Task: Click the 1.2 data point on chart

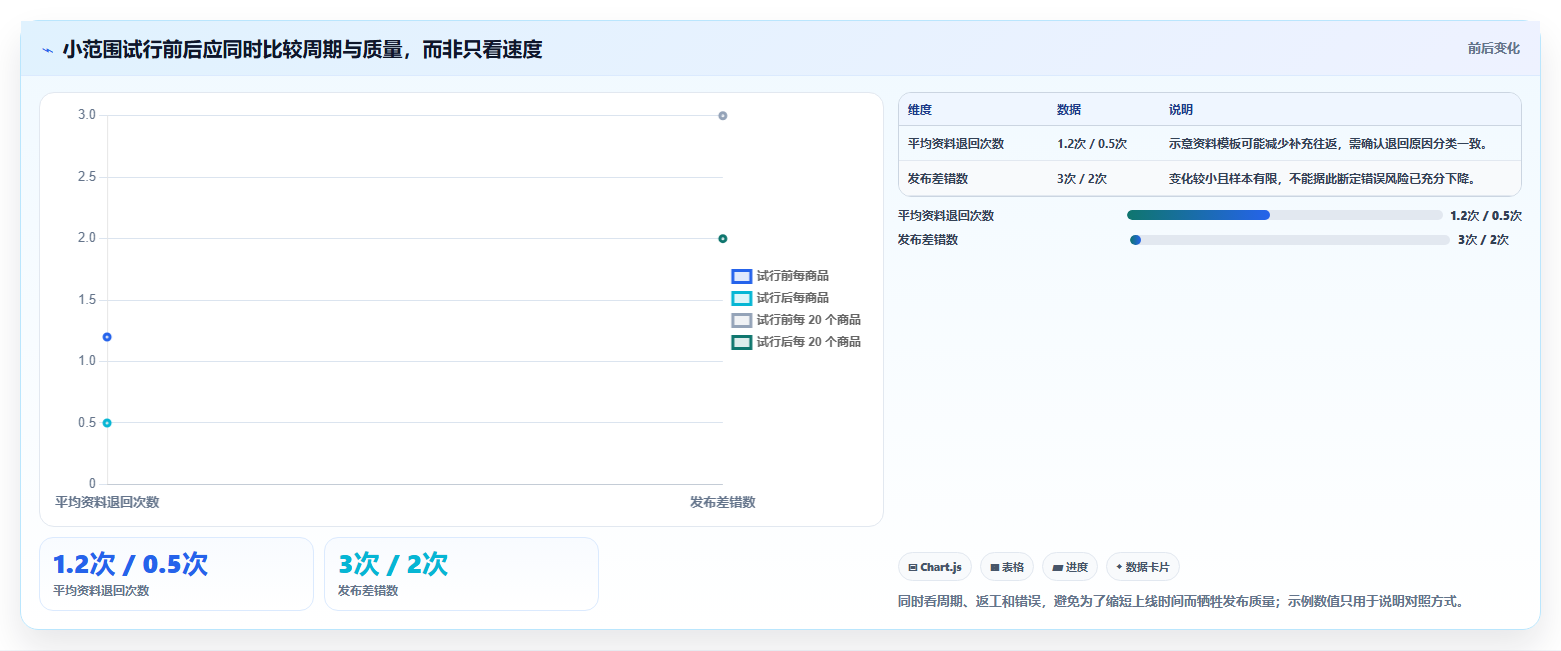Action: 107,337
